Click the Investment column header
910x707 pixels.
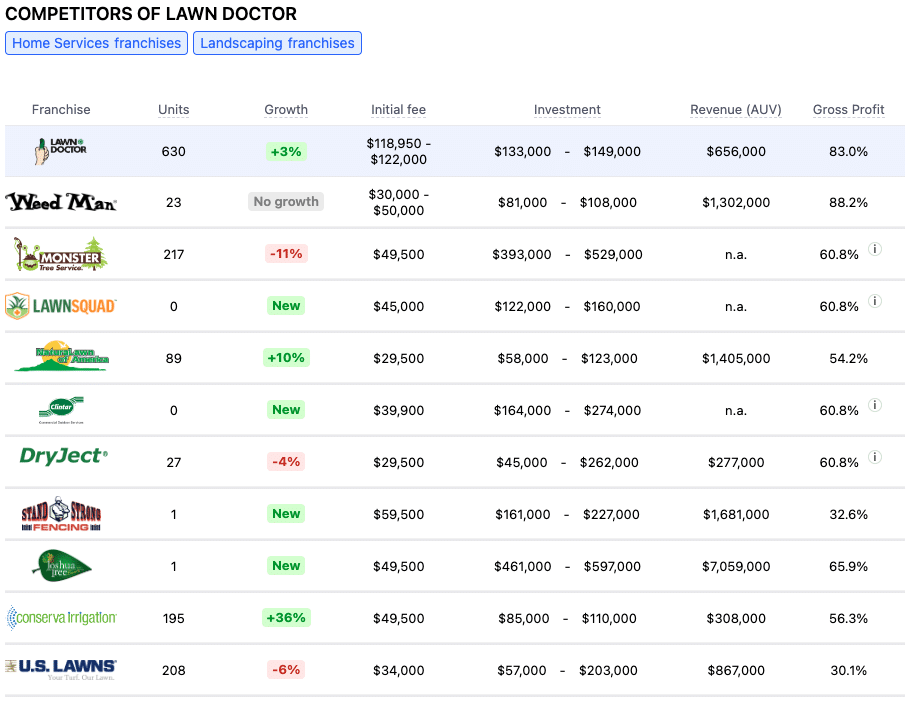tap(567, 110)
